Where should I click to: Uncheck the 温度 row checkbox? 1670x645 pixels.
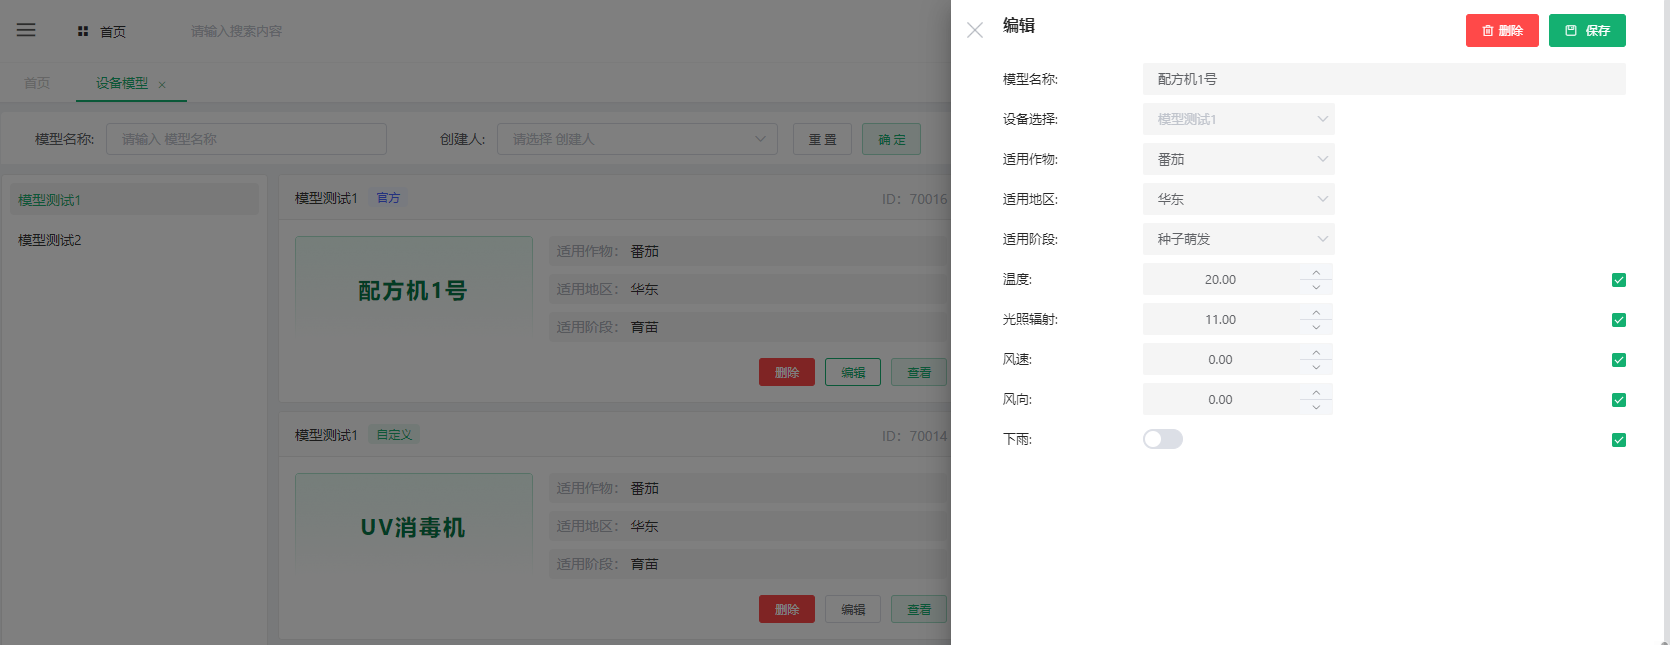[x=1618, y=280]
